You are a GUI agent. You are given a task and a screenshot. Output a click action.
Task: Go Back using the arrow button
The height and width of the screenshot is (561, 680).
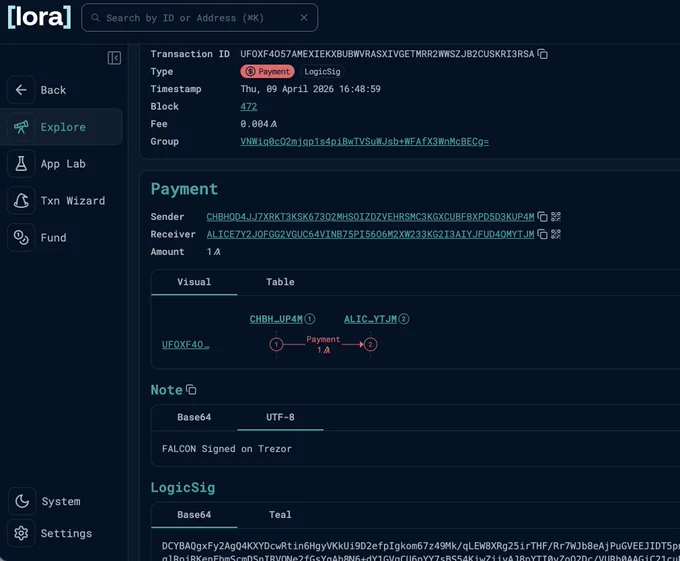click(21, 90)
